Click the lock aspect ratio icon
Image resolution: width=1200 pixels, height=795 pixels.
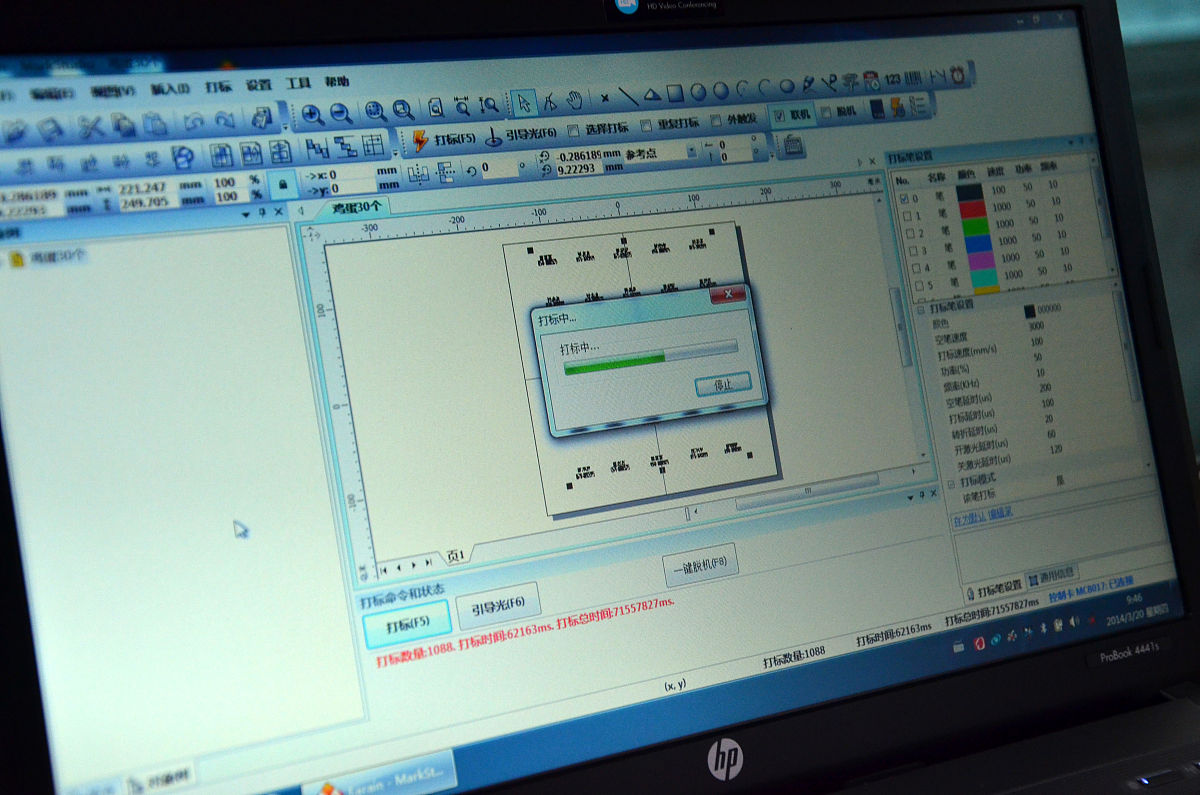pos(284,185)
